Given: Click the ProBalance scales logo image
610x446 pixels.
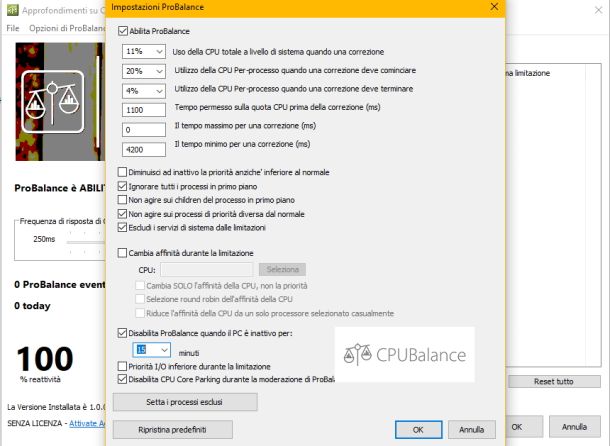Looking at the screenshot, I should point(53,102).
